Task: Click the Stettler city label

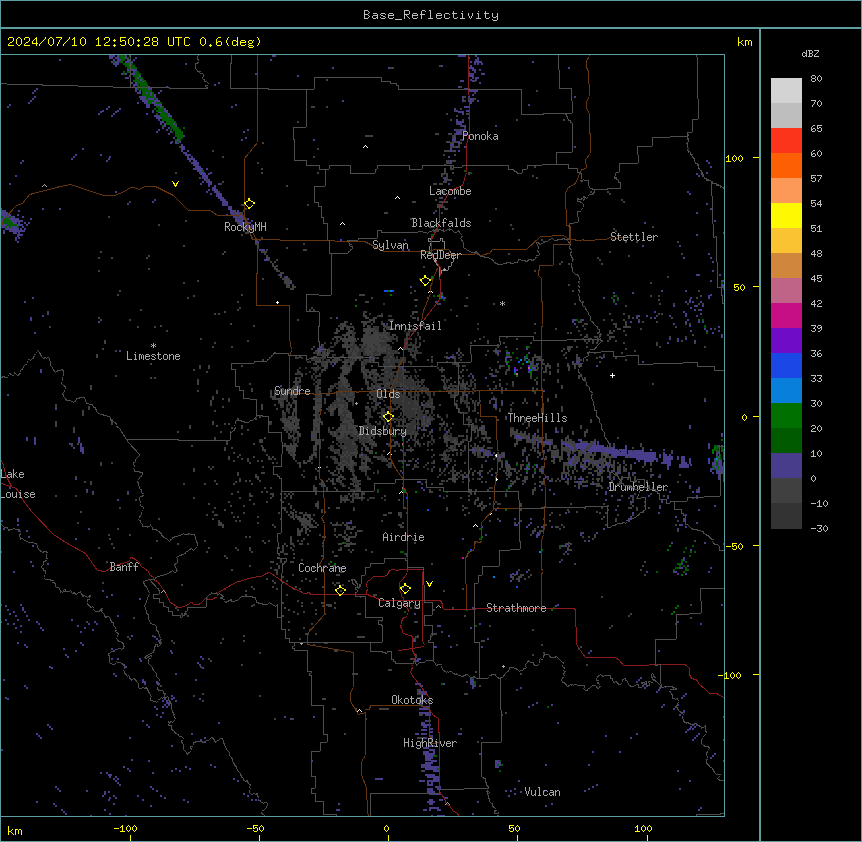Action: [634, 237]
